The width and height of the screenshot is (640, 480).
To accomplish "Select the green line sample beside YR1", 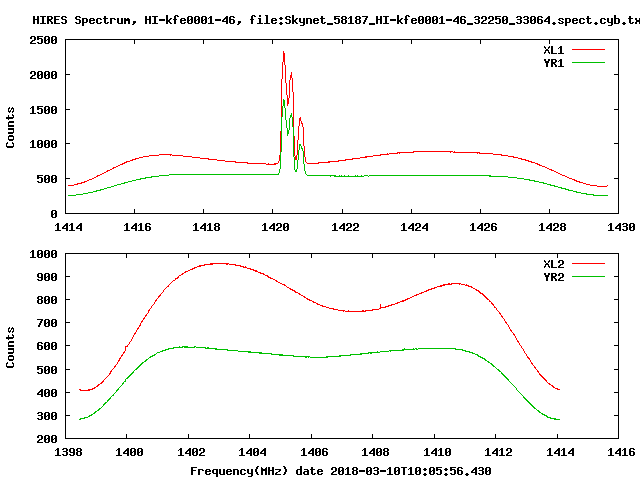I will click(x=588, y=63).
